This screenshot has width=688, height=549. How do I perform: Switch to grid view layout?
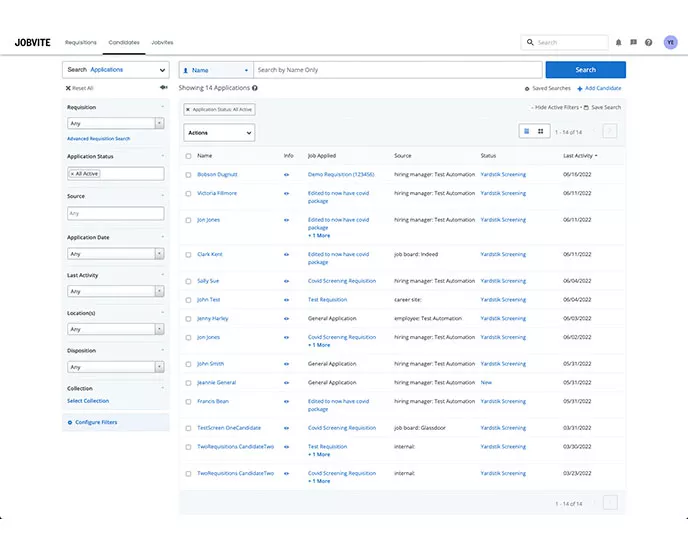[x=540, y=131]
